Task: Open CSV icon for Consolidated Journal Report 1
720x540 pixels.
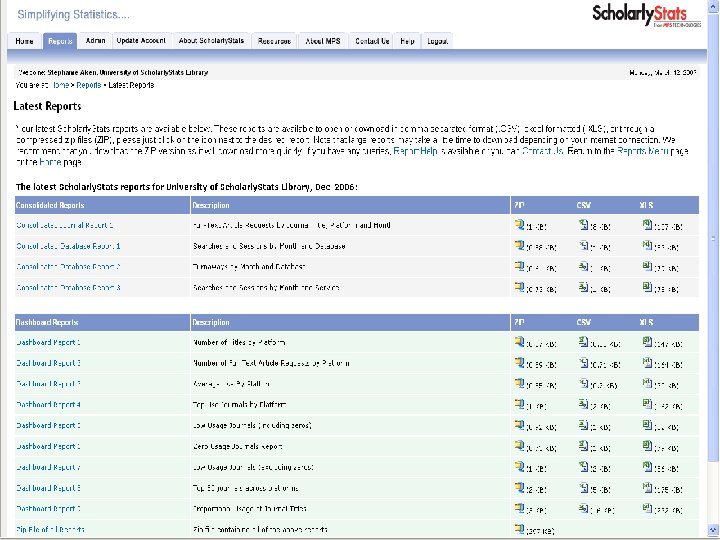Action: pyautogui.click(x=583, y=225)
